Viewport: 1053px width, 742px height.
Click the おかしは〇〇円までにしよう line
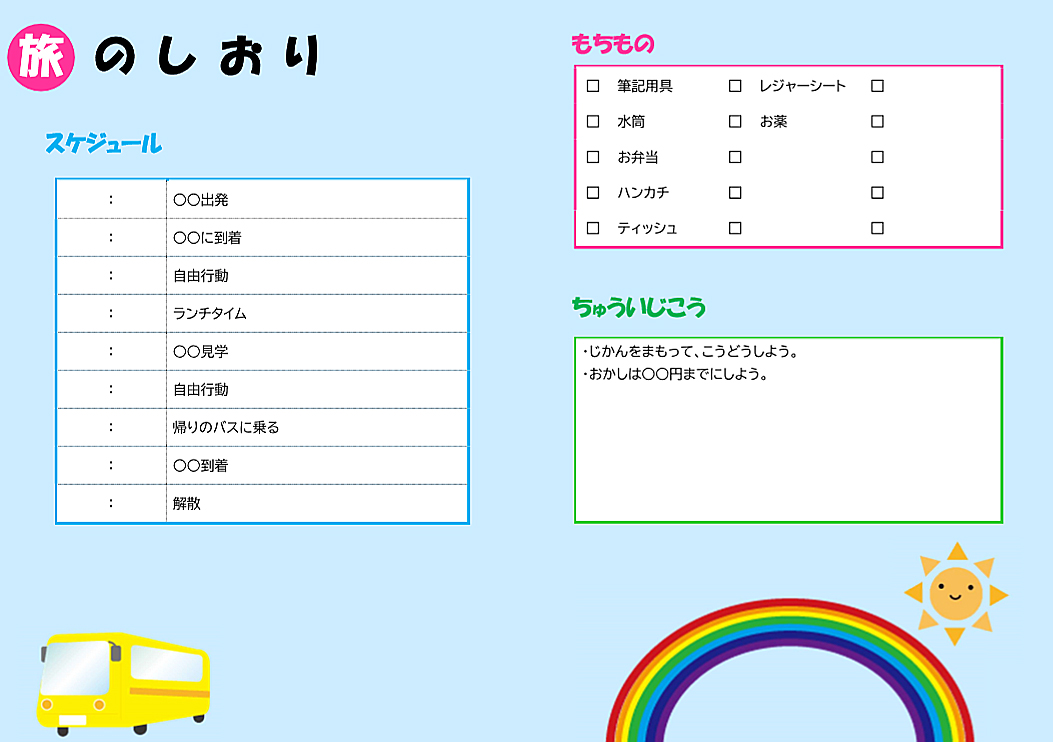[x=674, y=375]
